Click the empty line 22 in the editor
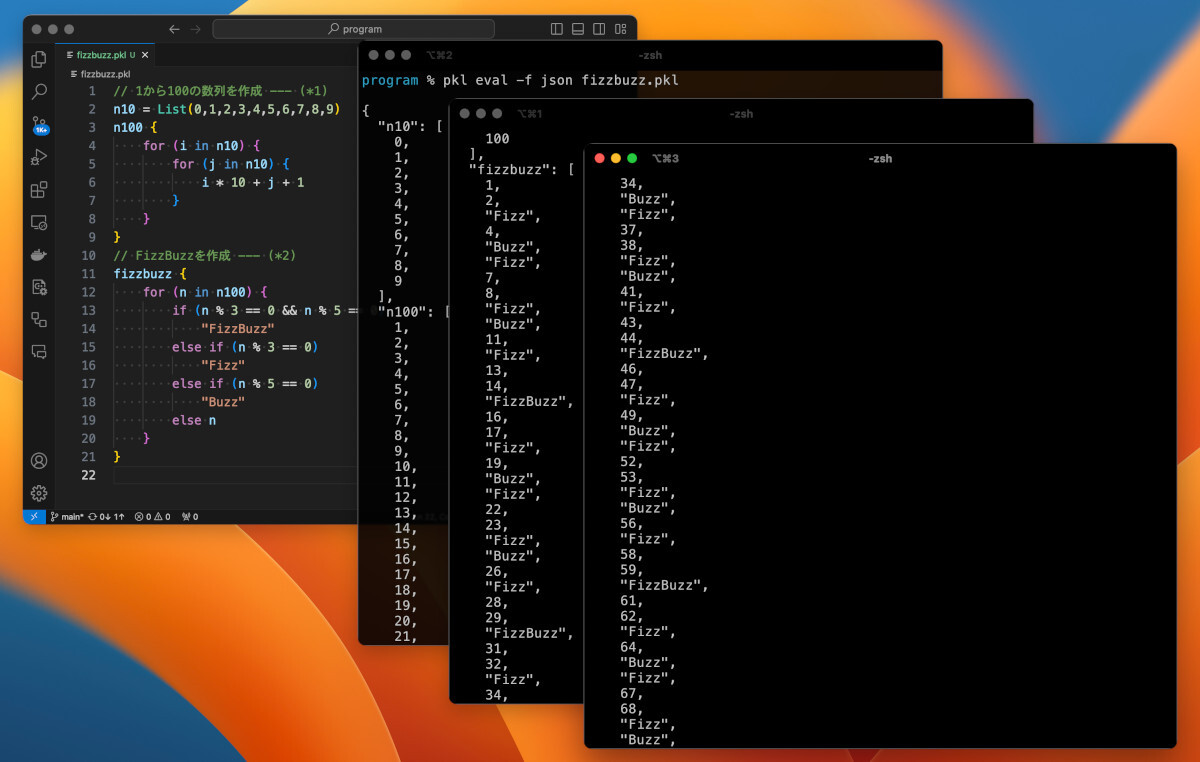 click(x=235, y=475)
